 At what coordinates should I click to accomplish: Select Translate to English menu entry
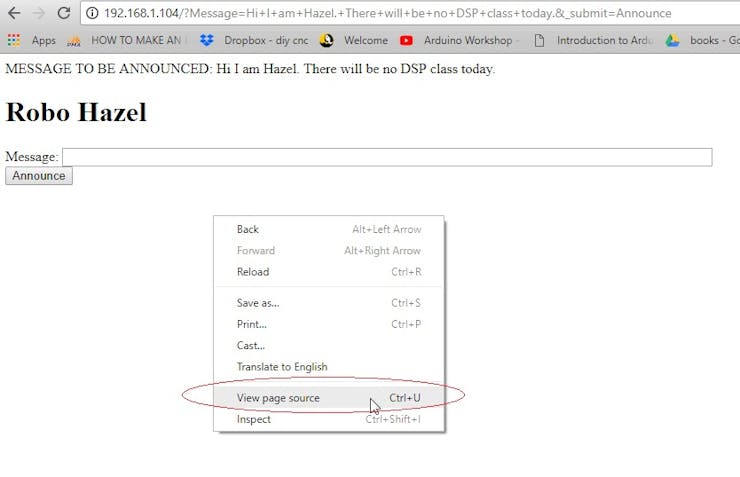329,367
